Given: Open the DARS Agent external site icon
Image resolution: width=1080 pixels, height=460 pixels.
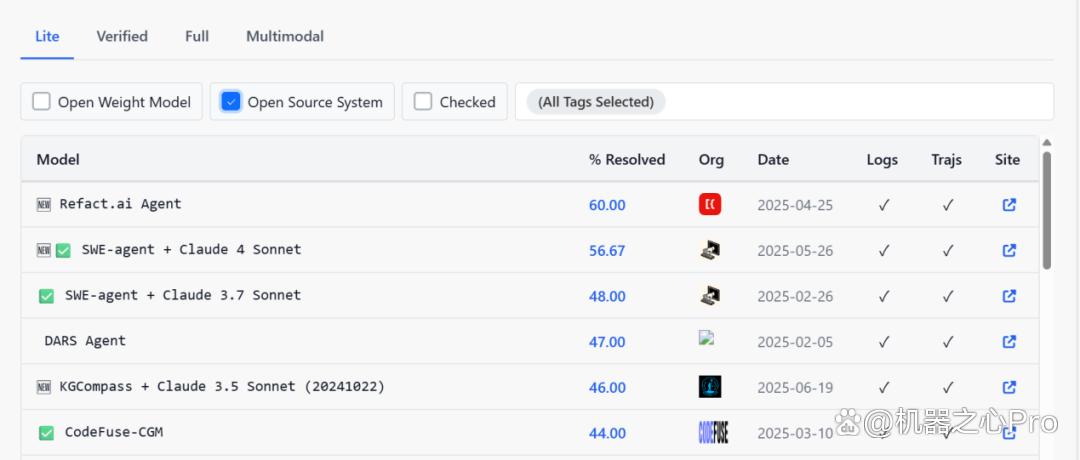Looking at the screenshot, I should coord(1009,342).
